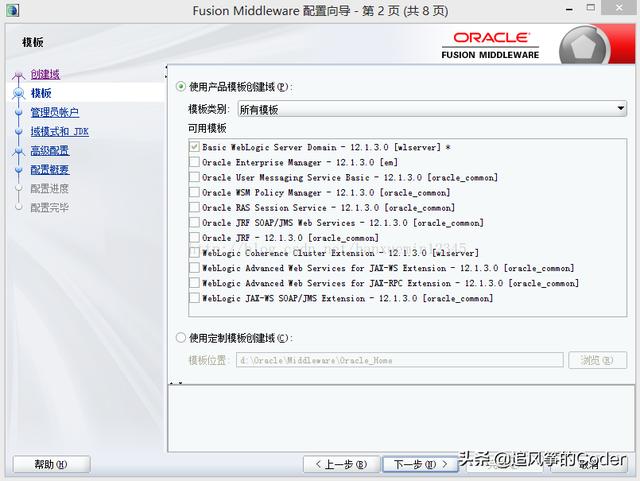Click the 创建域 step node icon

(18, 75)
